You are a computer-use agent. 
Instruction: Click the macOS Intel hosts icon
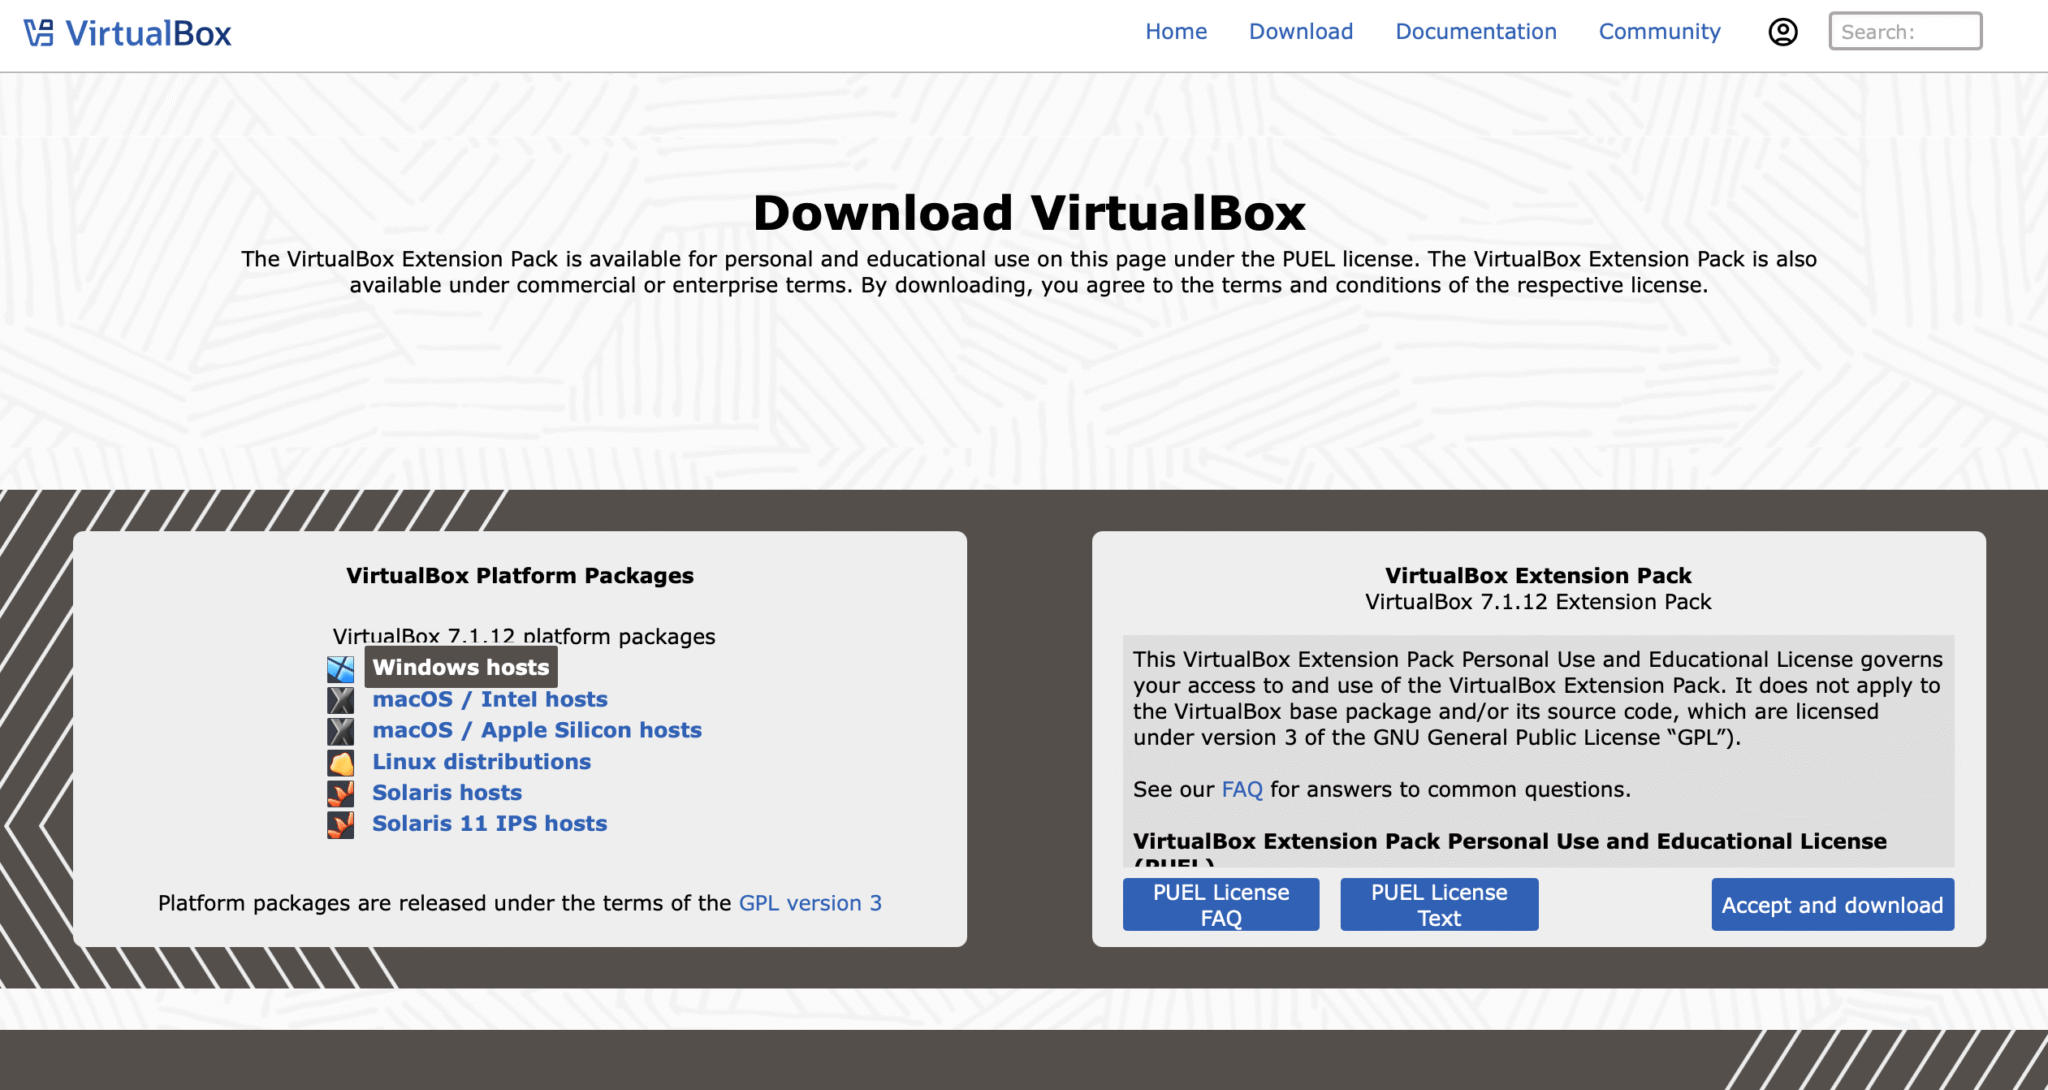341,700
